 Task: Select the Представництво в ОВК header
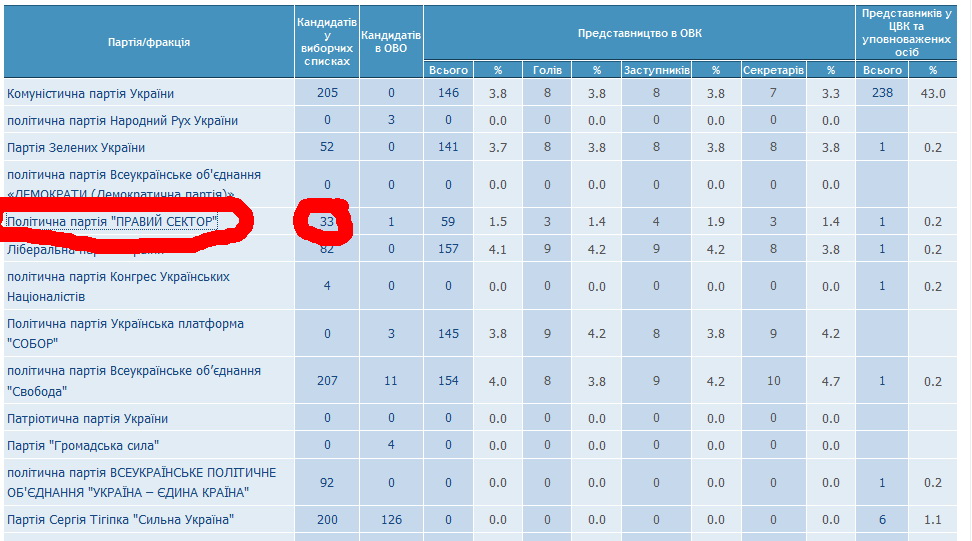point(639,32)
